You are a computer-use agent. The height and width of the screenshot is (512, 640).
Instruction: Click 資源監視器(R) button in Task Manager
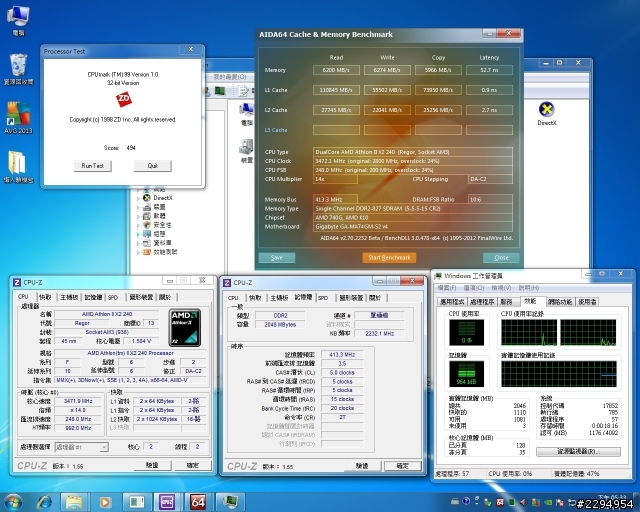pos(578,451)
